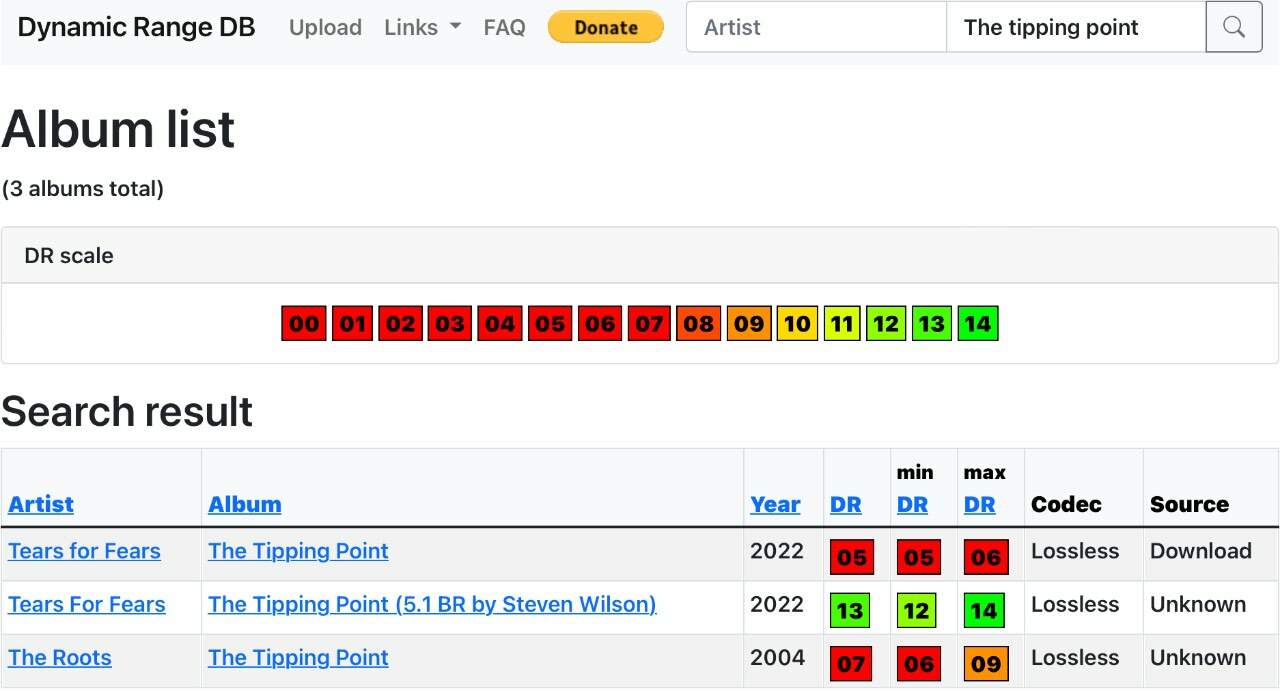Click the album field containing 'The tipping point'
The height and width of the screenshot is (691, 1280).
[1076, 27]
